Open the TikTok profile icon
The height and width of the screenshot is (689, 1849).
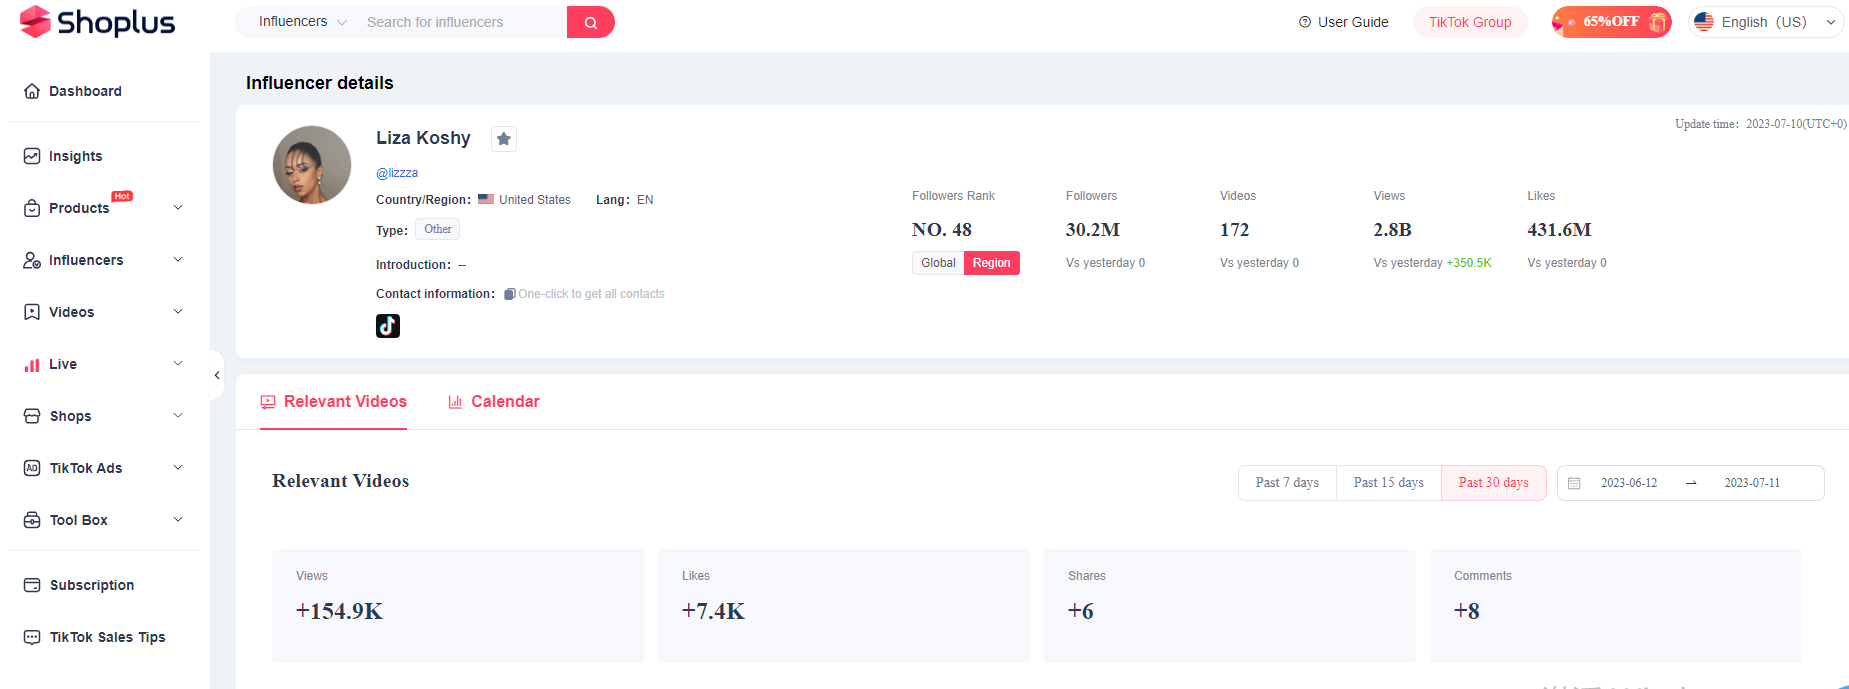tap(388, 326)
